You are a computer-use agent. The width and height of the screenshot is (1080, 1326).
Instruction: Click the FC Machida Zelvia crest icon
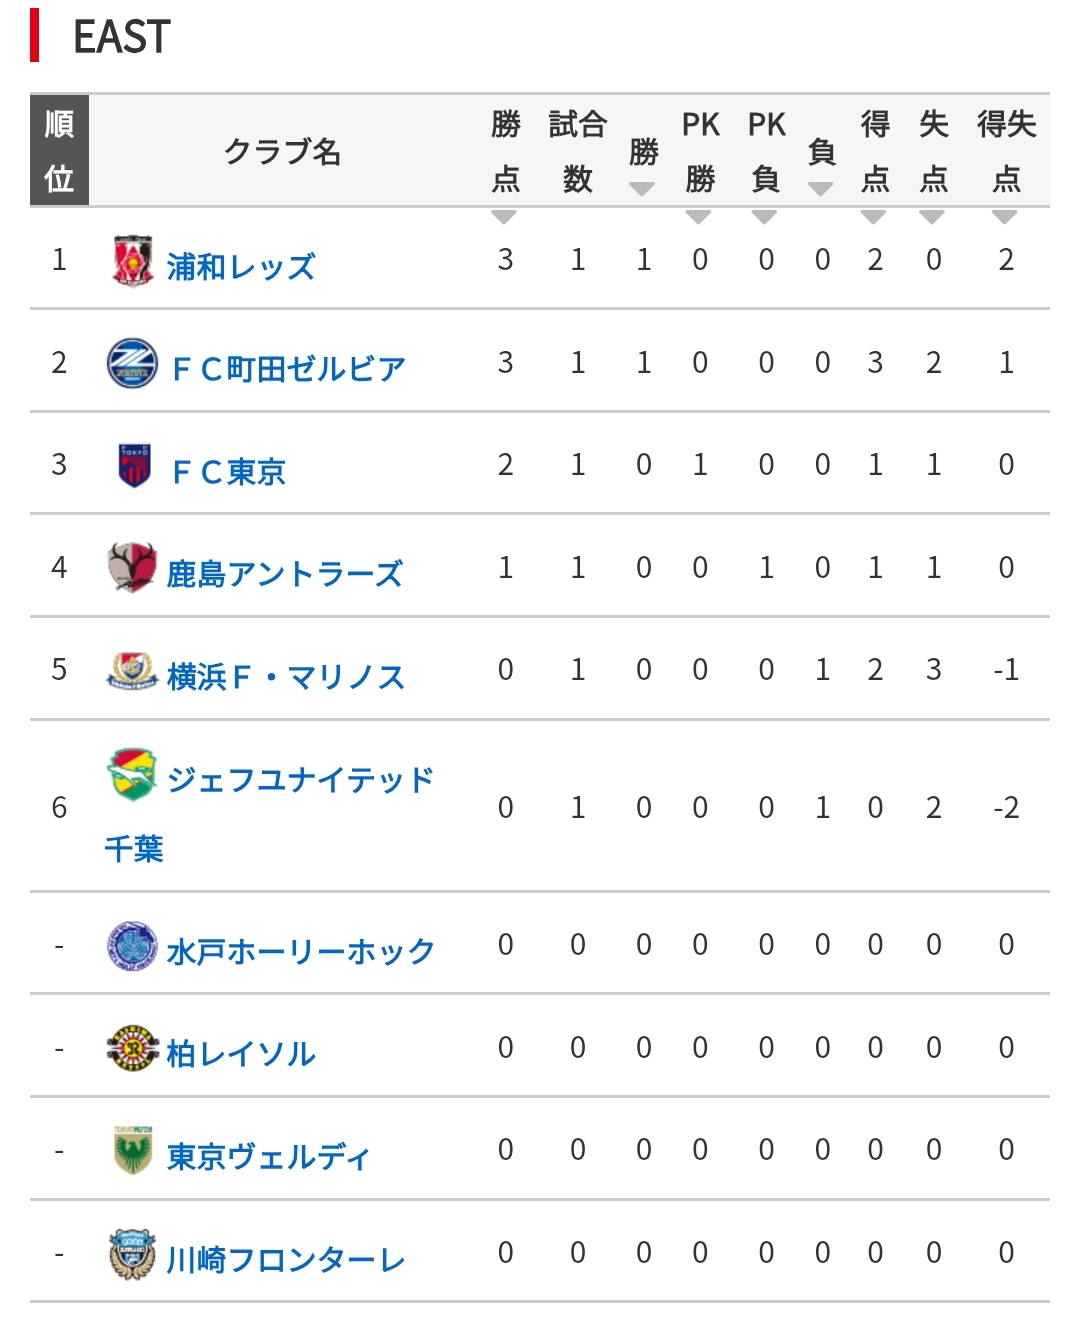coord(132,364)
